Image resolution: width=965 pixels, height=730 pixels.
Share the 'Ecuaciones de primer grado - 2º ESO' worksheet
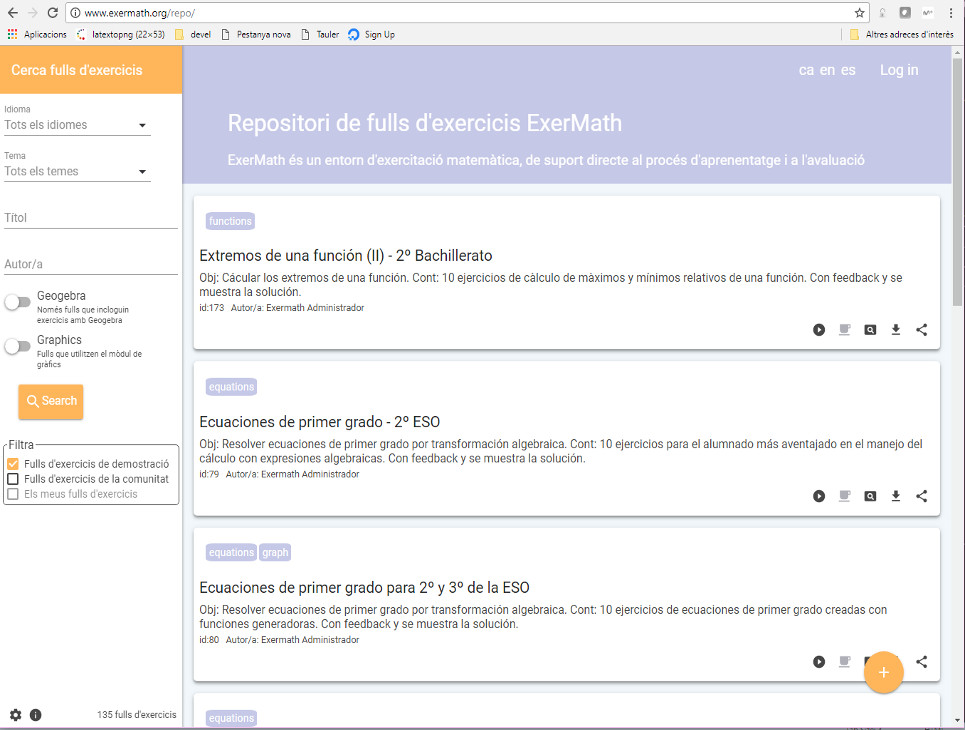click(x=921, y=496)
